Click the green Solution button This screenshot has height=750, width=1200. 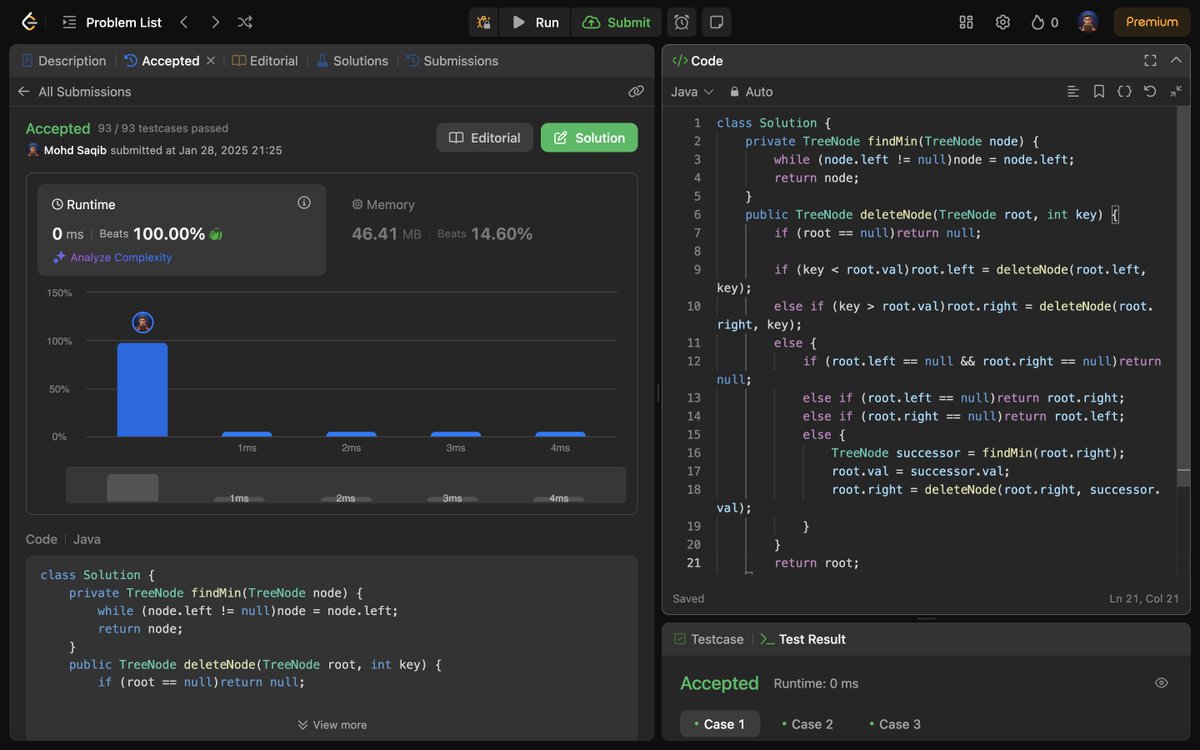pos(589,138)
